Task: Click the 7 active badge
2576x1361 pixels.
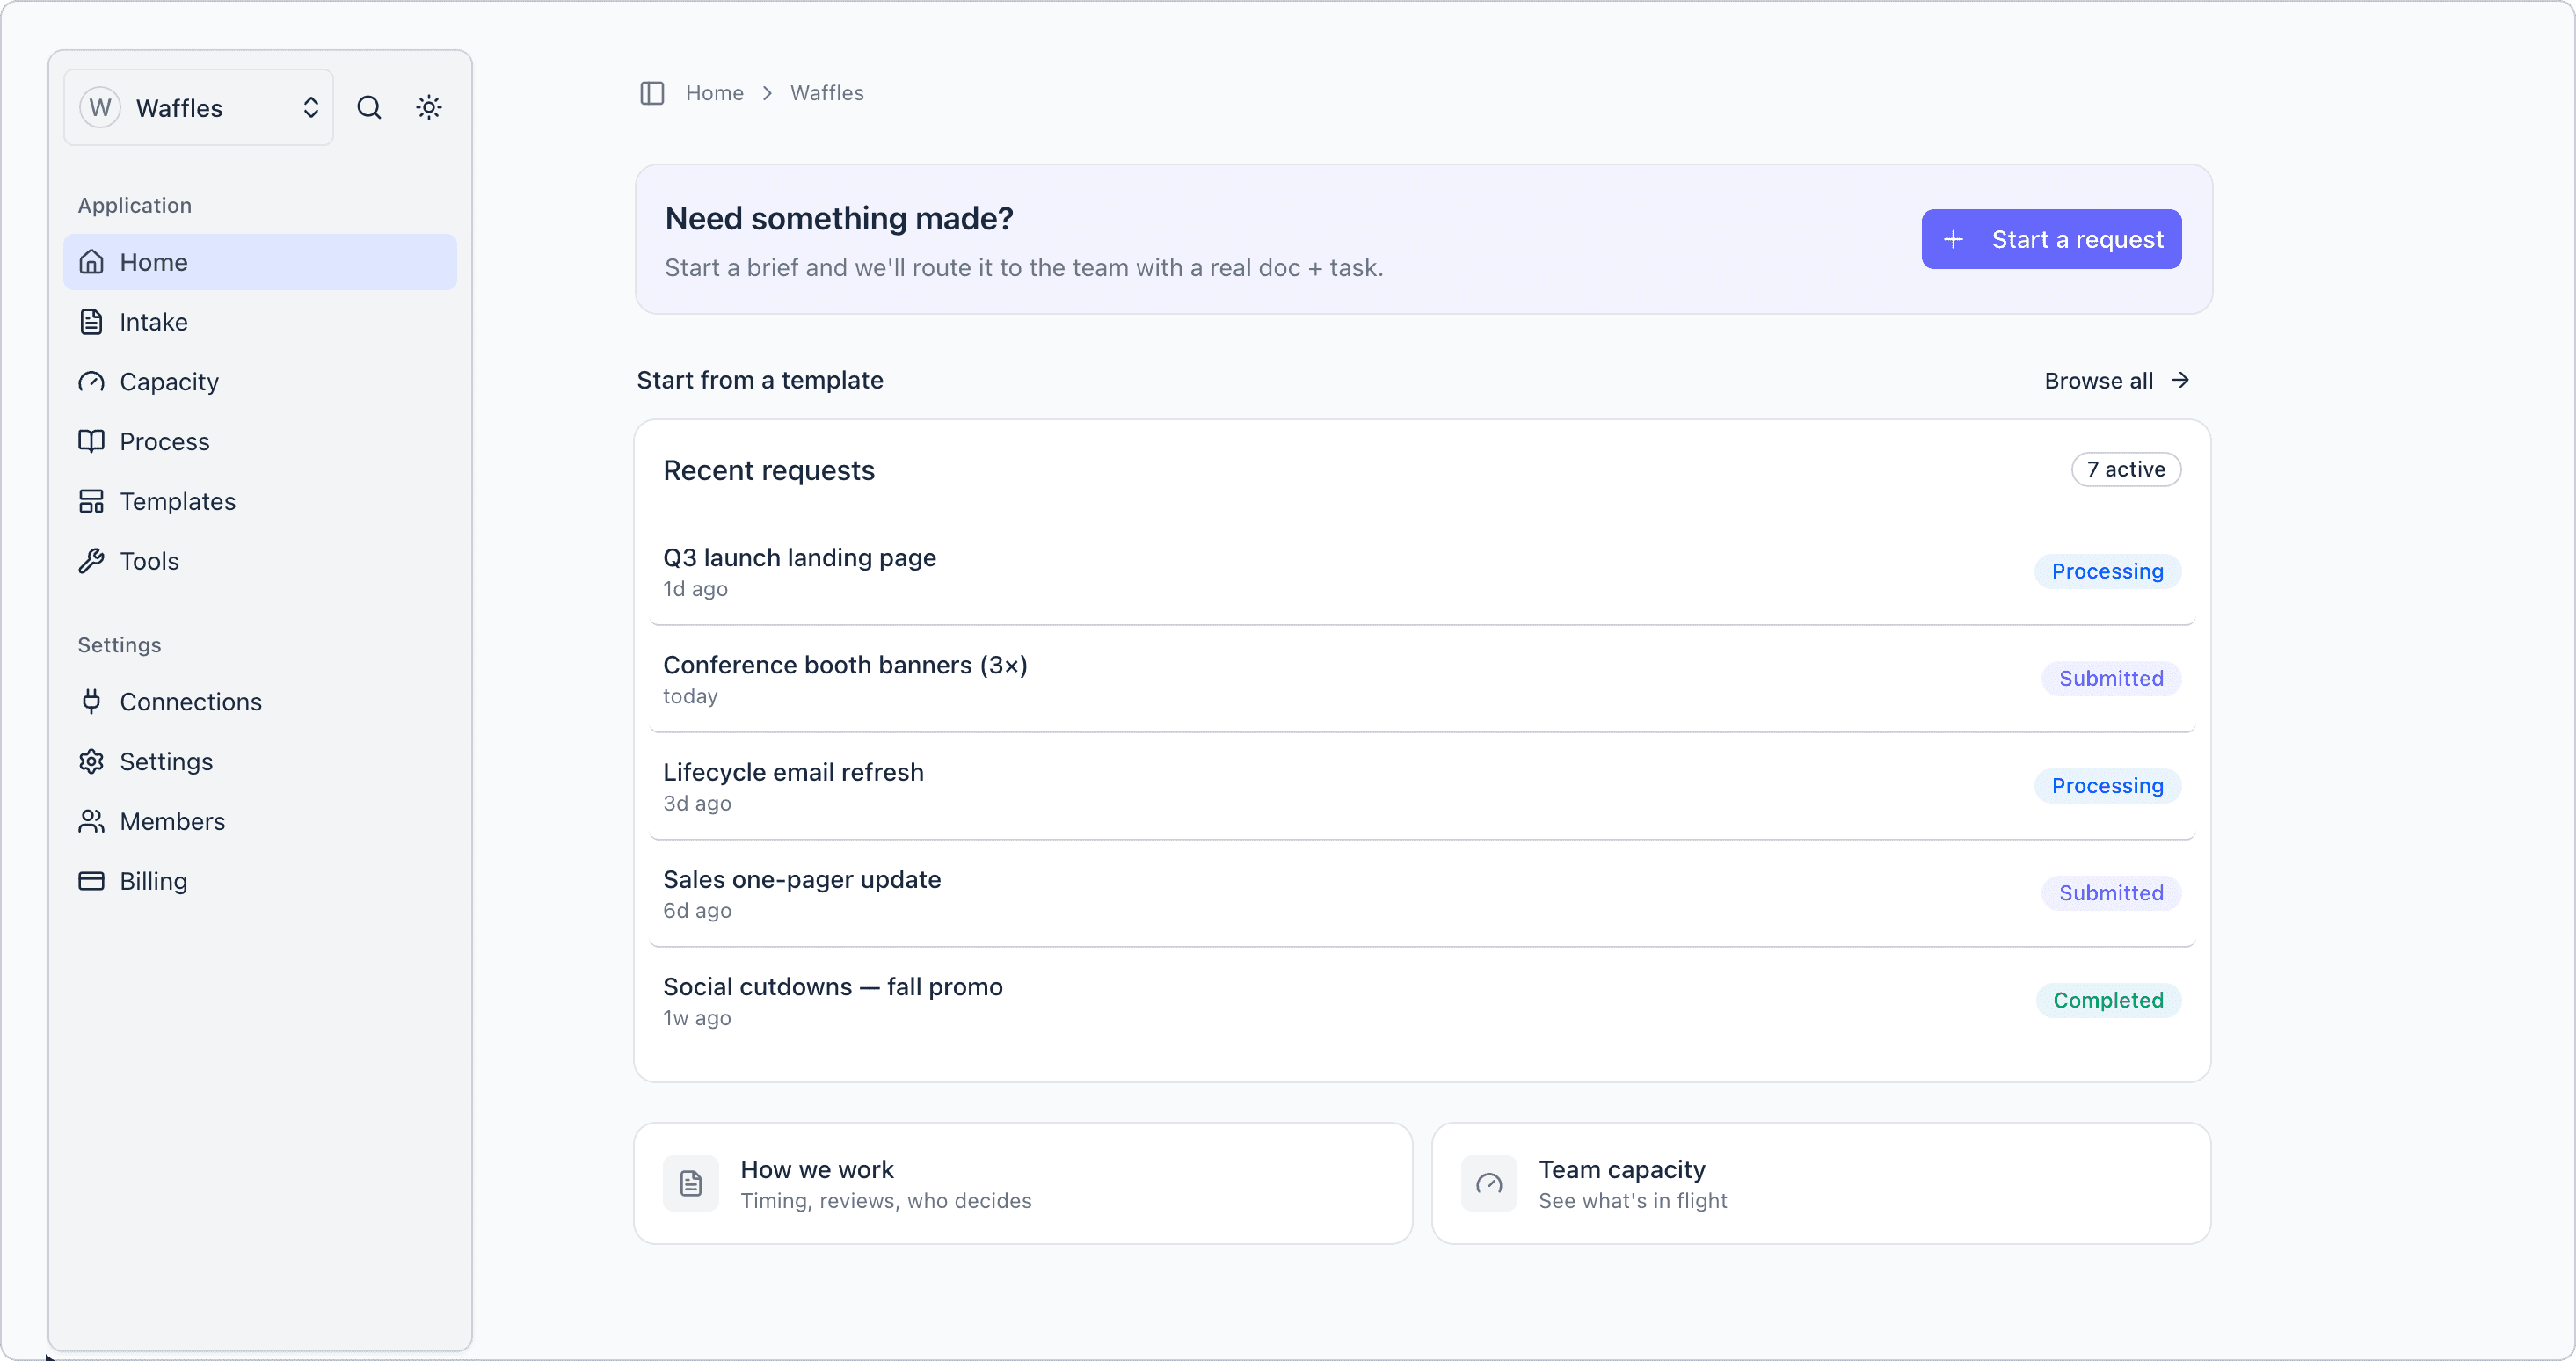Action: 2126,470
